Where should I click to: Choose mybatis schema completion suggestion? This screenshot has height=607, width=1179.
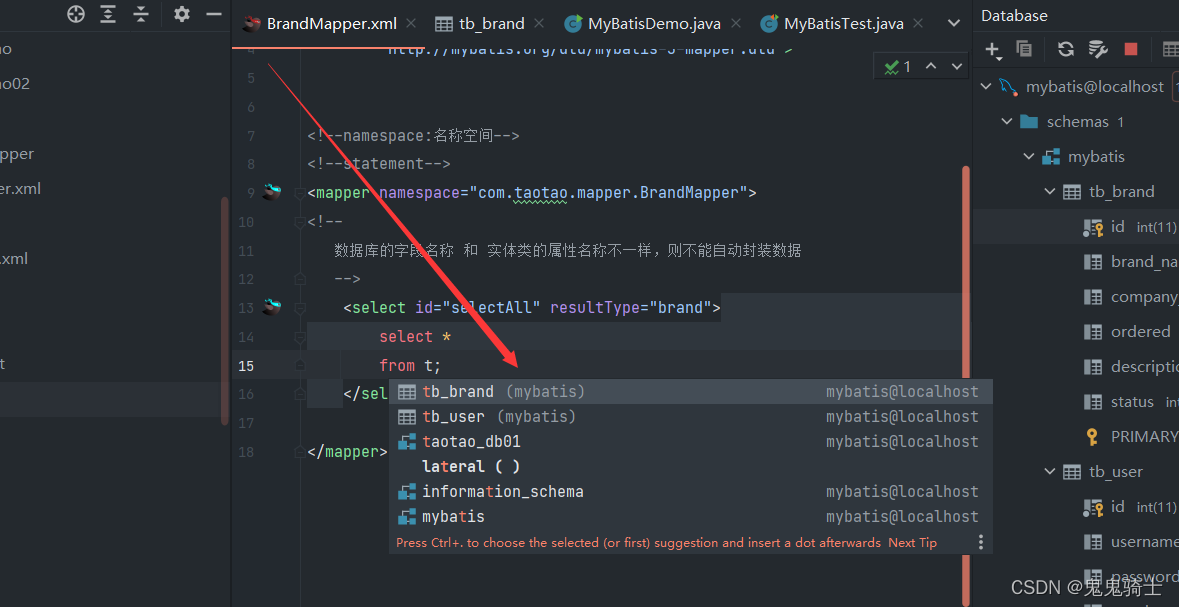click(x=690, y=517)
